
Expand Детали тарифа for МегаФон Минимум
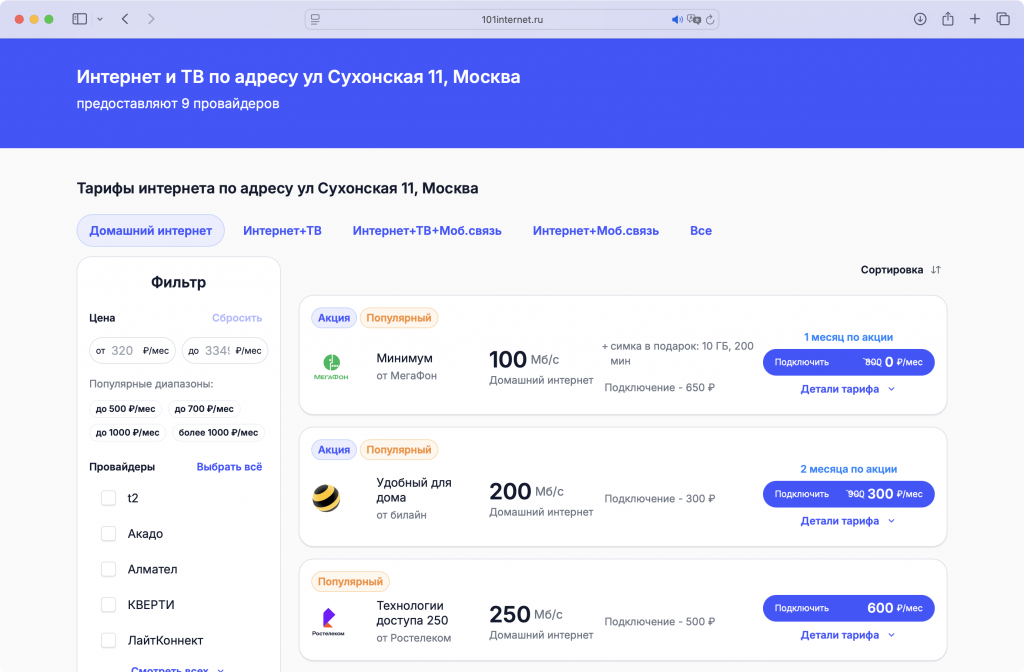tap(848, 389)
